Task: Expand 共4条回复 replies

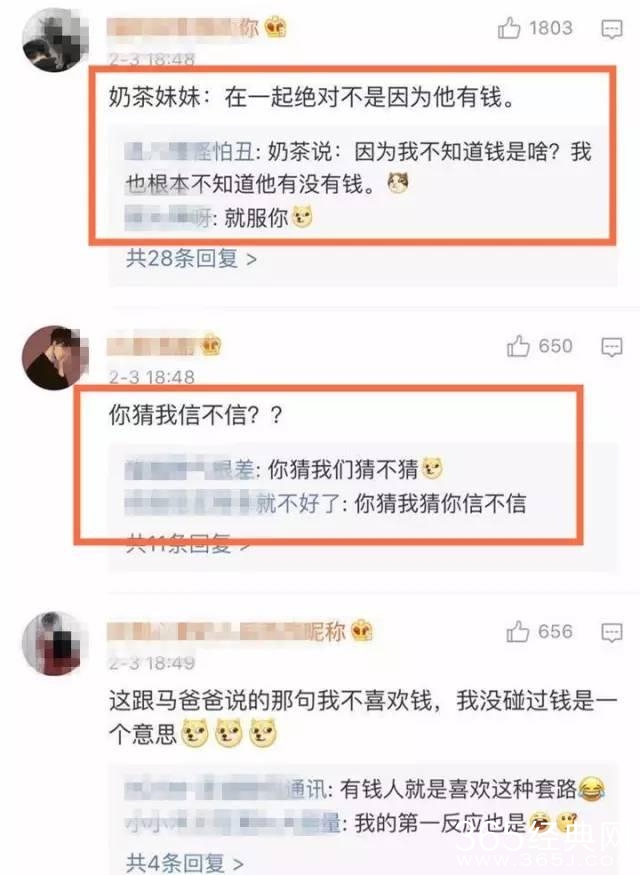Action: pyautogui.click(x=185, y=863)
